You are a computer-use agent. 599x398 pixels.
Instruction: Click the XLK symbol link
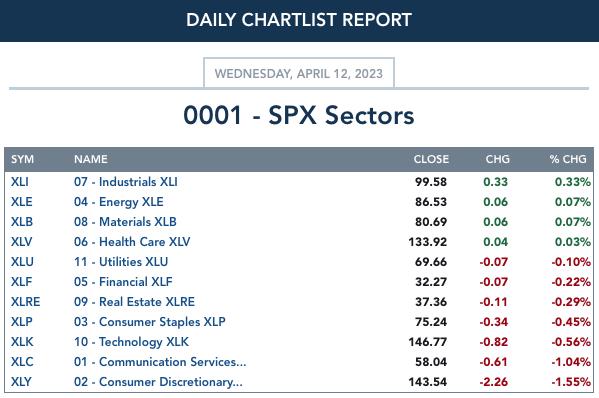22,342
